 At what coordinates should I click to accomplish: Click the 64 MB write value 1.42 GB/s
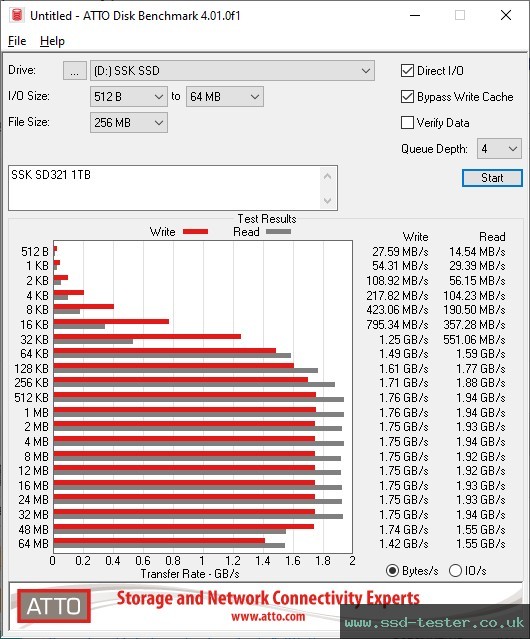click(404, 544)
